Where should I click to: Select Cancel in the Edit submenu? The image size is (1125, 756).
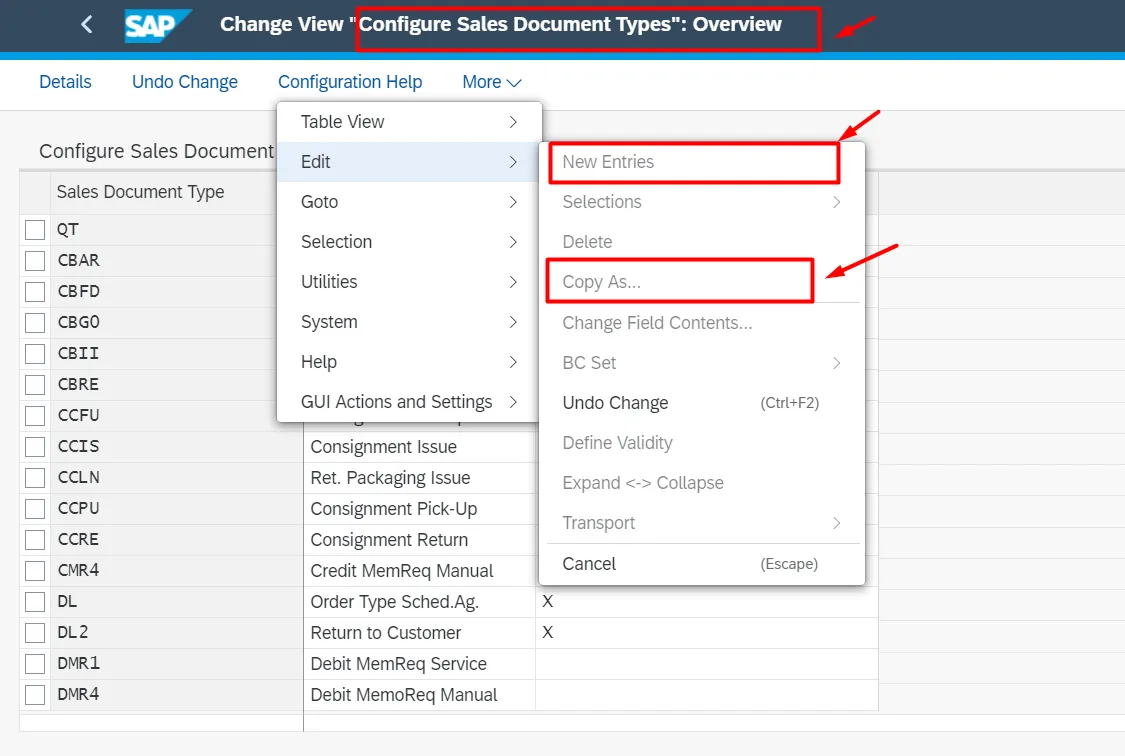589,564
